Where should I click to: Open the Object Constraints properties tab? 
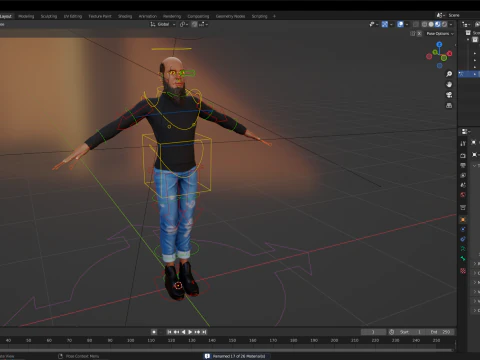(x=463, y=239)
